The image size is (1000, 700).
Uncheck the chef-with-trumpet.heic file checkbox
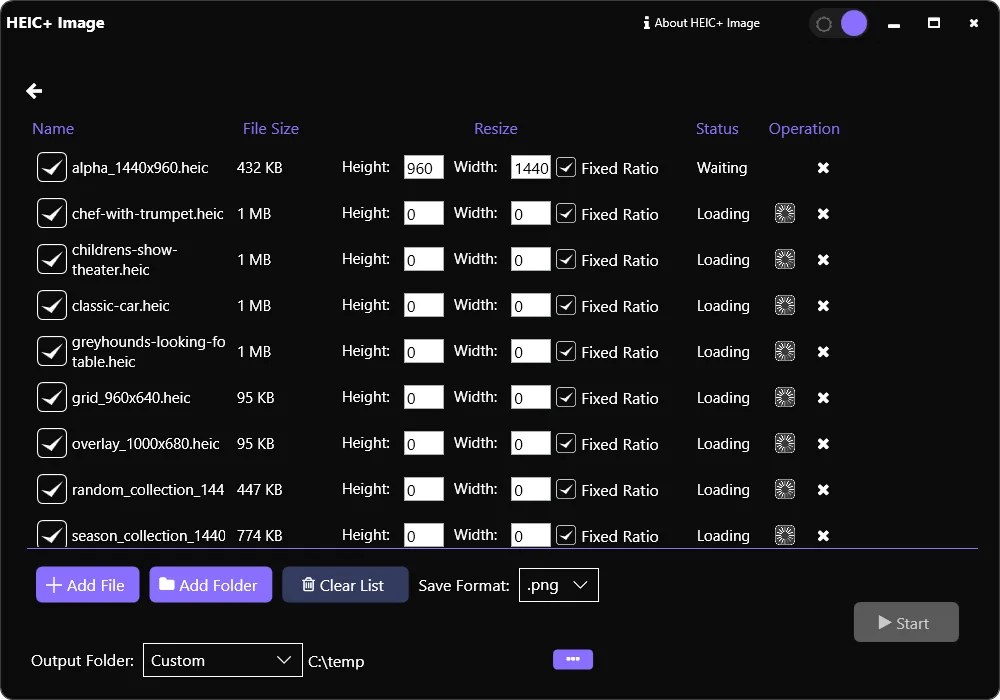pos(52,213)
